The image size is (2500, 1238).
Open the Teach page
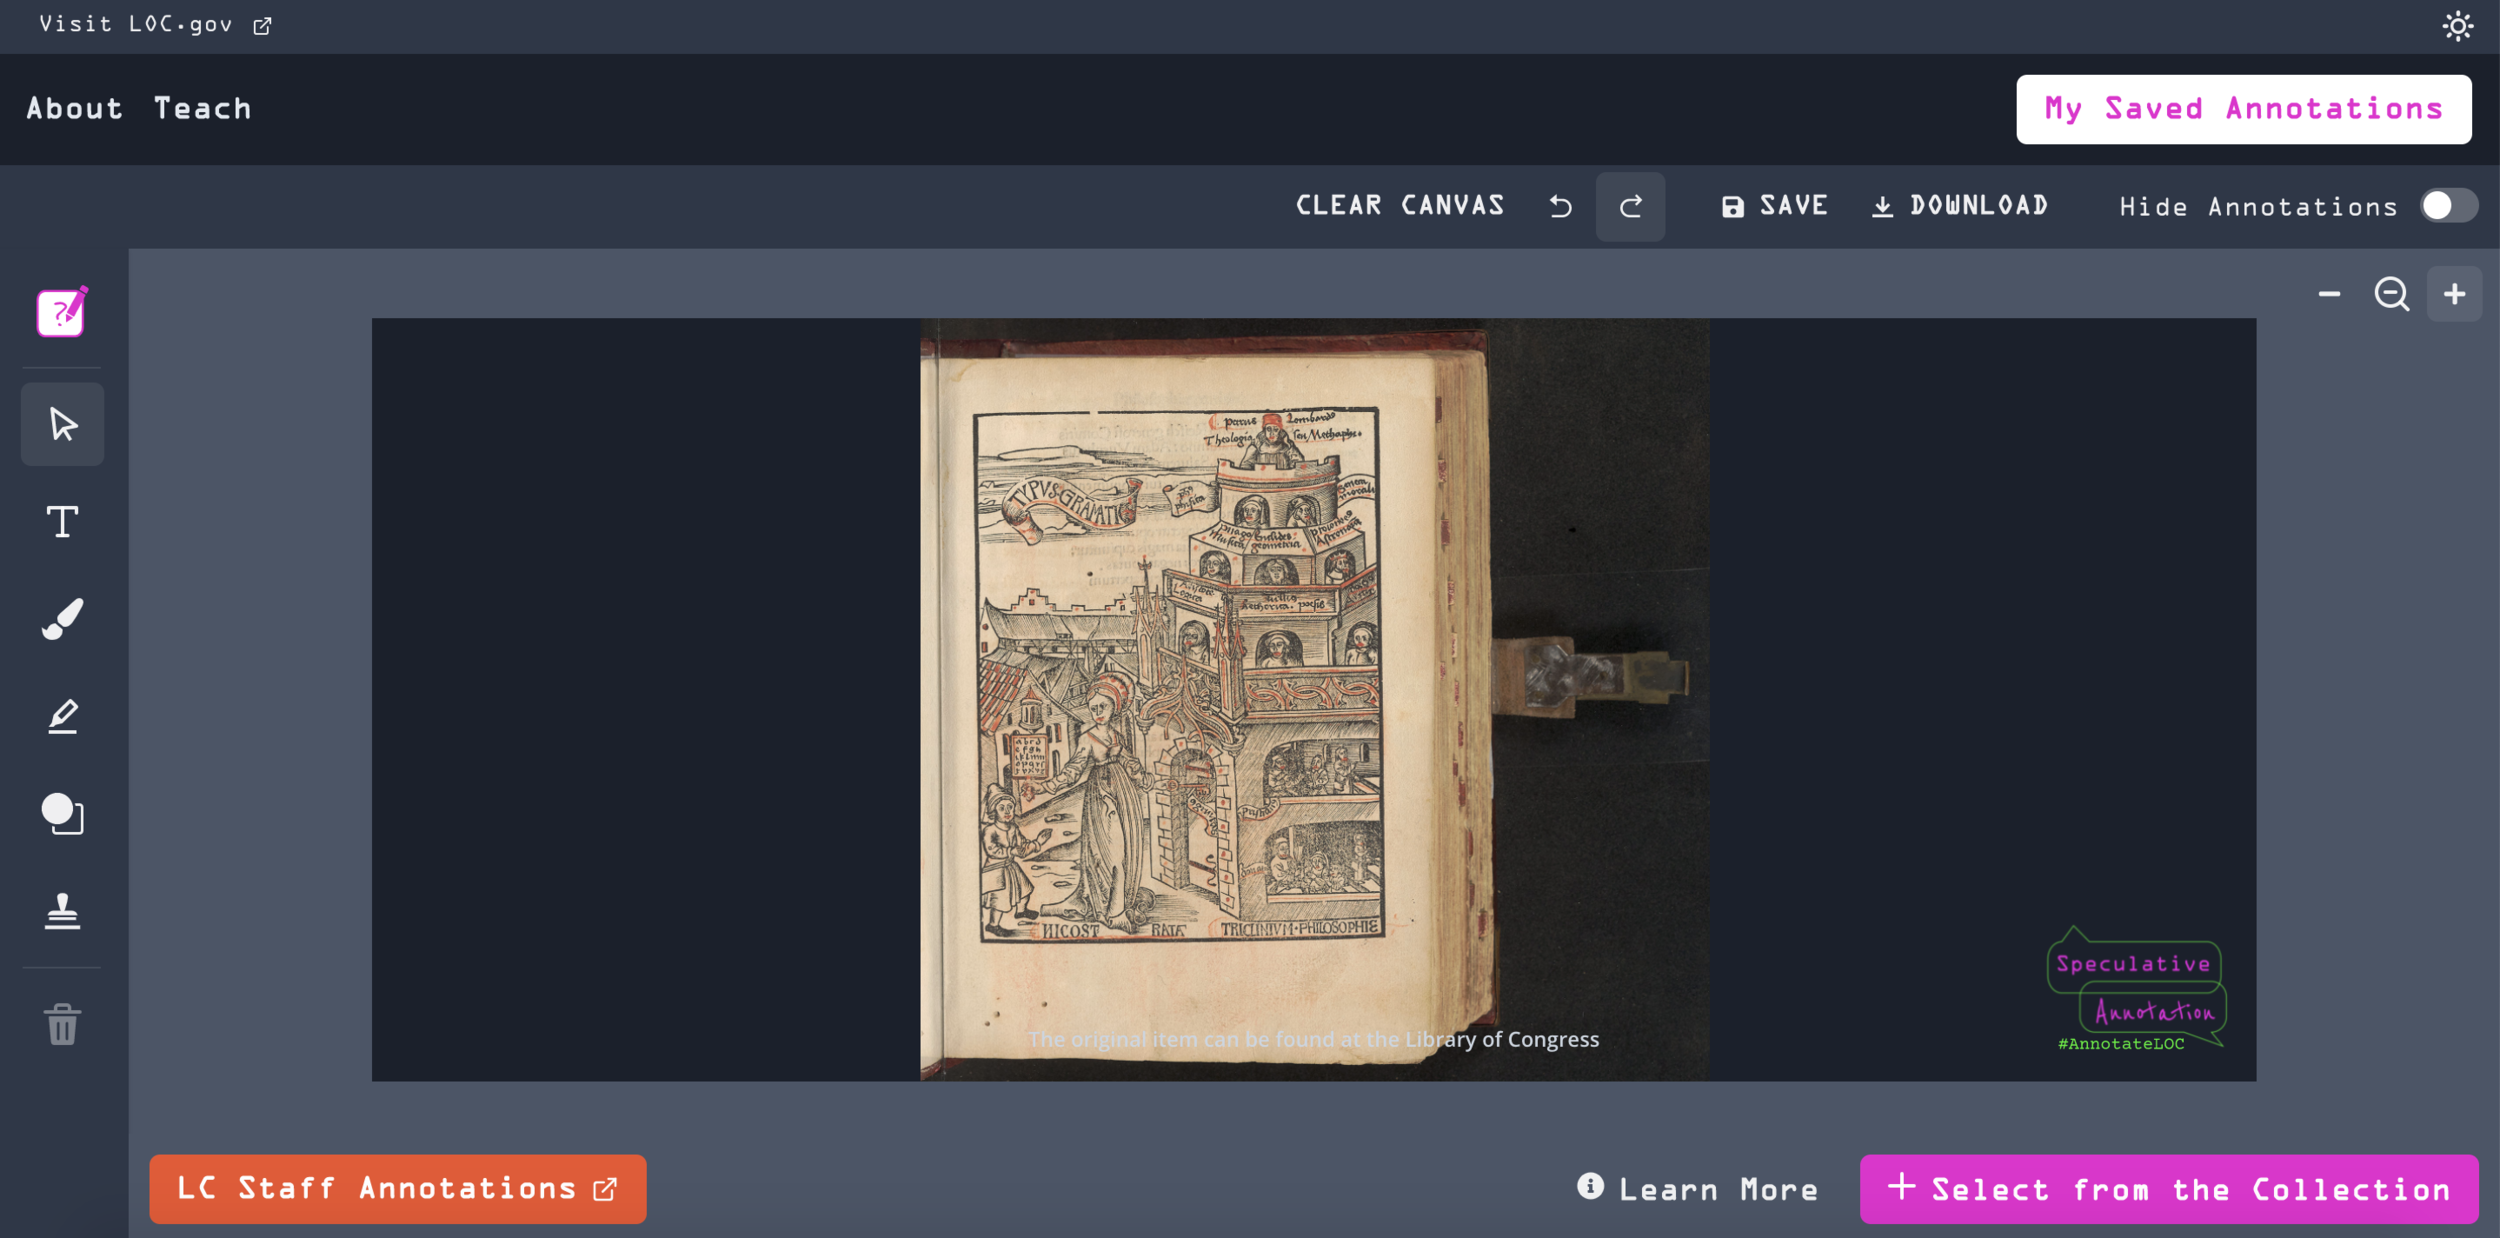[202, 108]
